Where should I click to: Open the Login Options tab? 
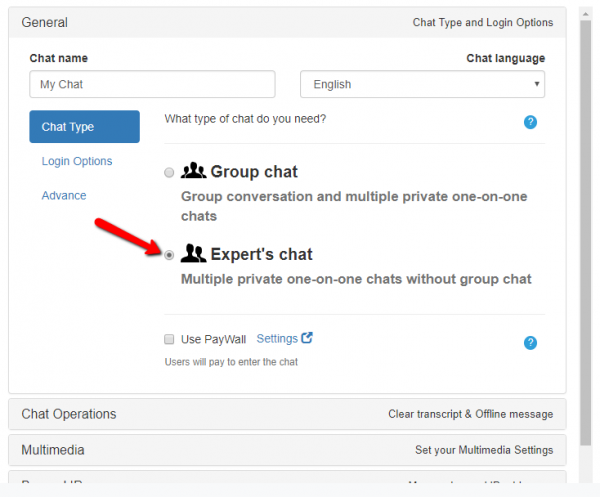(x=77, y=161)
